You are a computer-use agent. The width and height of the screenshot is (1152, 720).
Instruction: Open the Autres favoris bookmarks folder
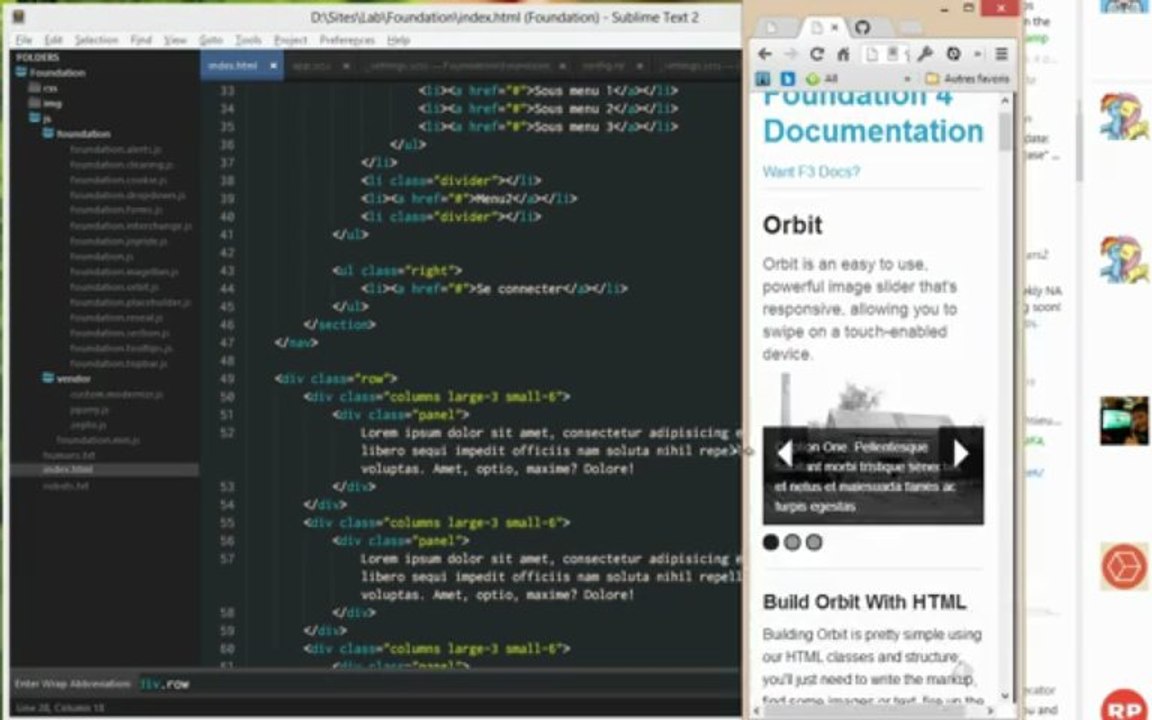tap(968, 78)
